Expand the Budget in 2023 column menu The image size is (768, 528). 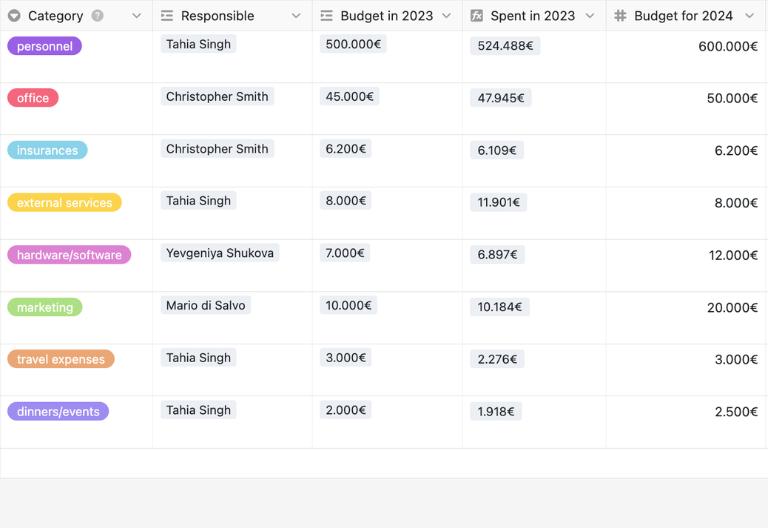[446, 16]
